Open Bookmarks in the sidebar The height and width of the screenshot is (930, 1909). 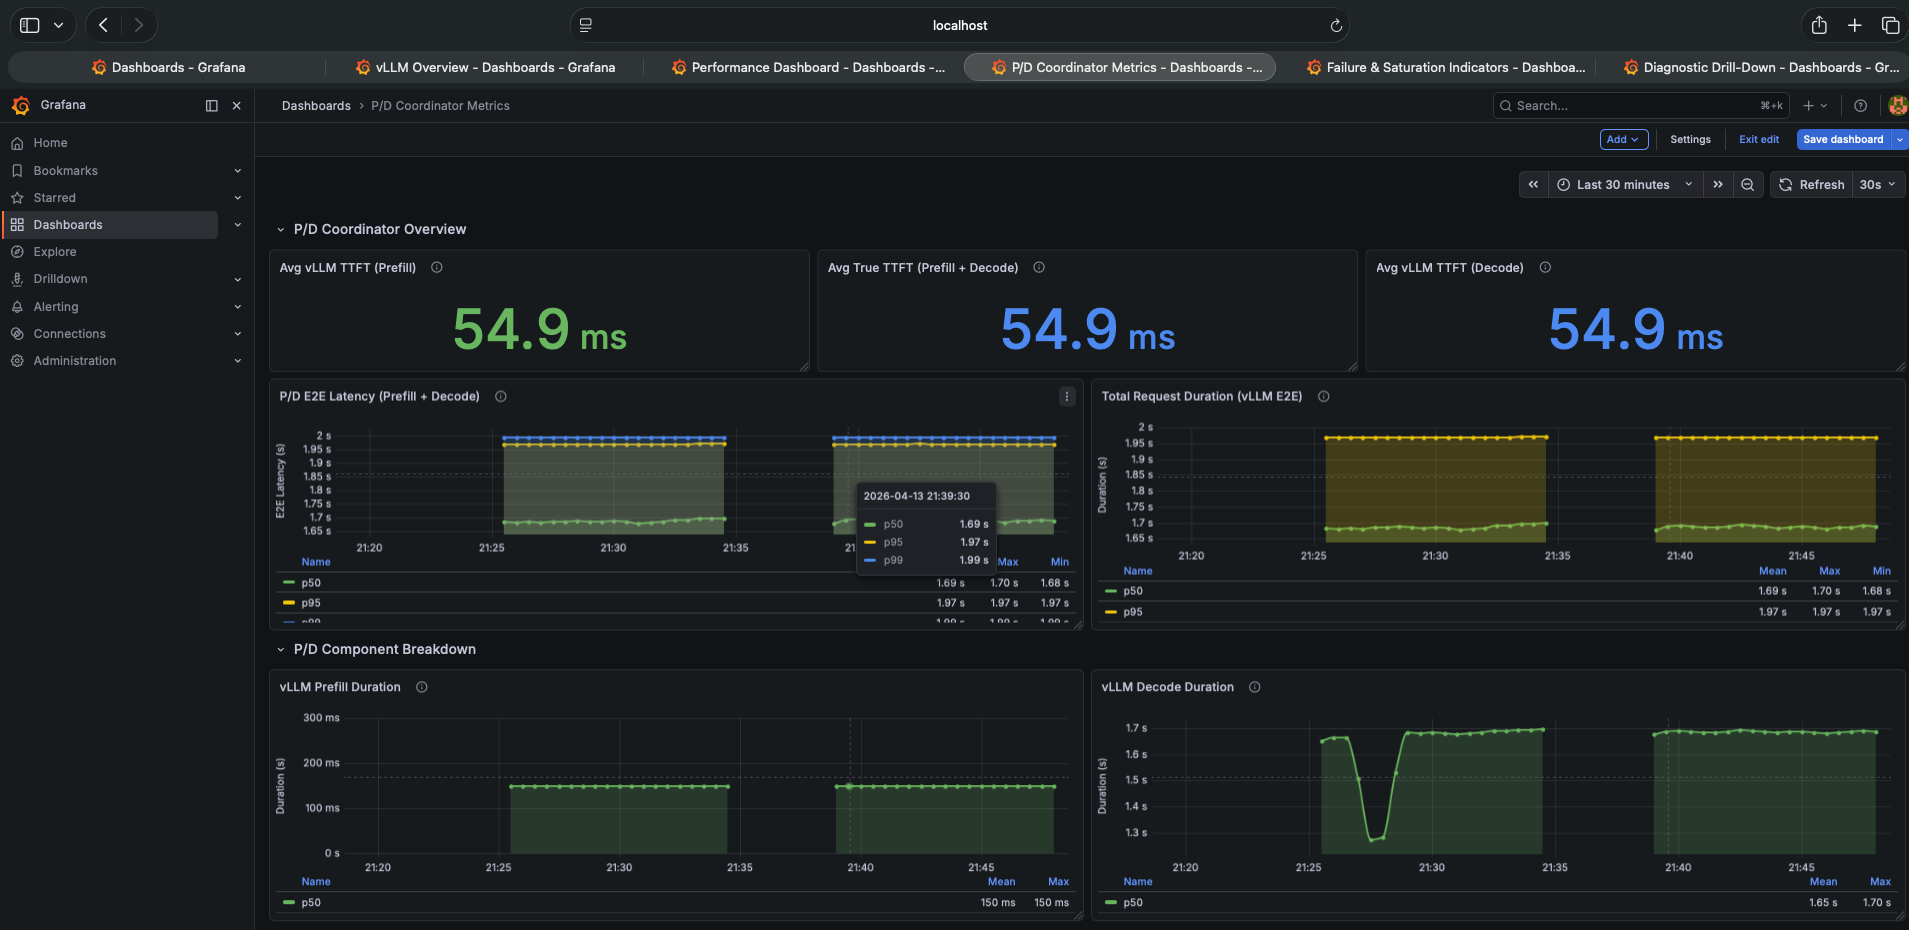tap(65, 171)
